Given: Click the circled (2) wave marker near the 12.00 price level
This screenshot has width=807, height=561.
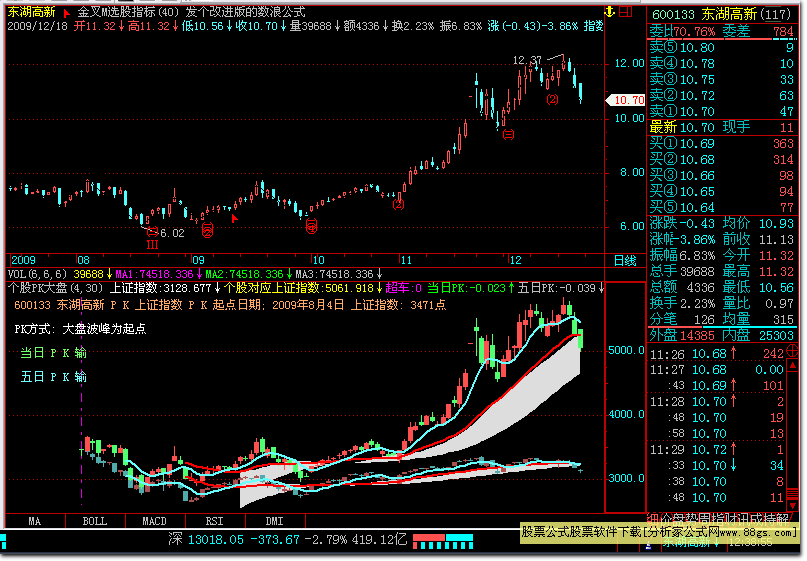Looking at the screenshot, I should click(x=552, y=100).
